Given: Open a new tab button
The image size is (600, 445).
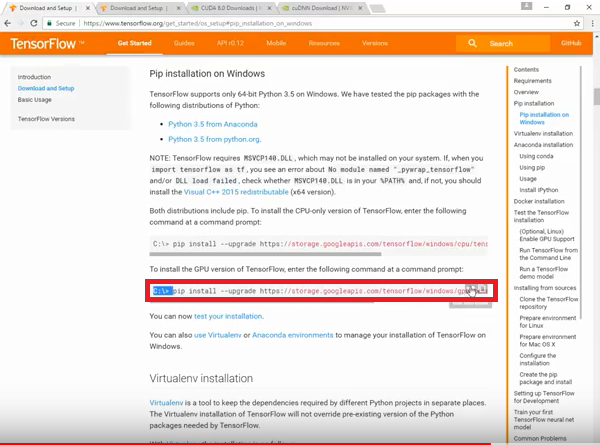Looking at the screenshot, I should 378,8.
